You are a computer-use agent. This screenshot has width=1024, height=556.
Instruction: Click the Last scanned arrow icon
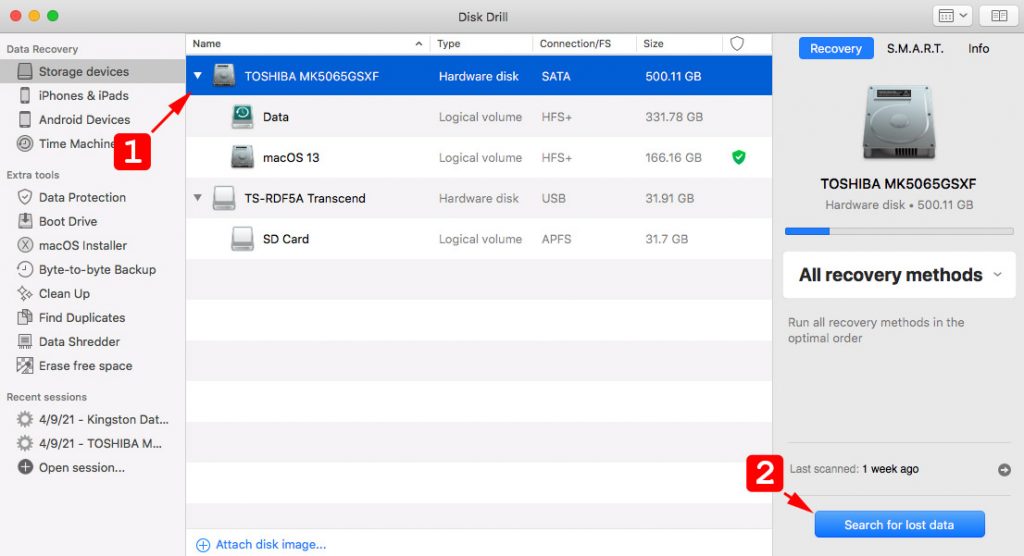click(1004, 470)
